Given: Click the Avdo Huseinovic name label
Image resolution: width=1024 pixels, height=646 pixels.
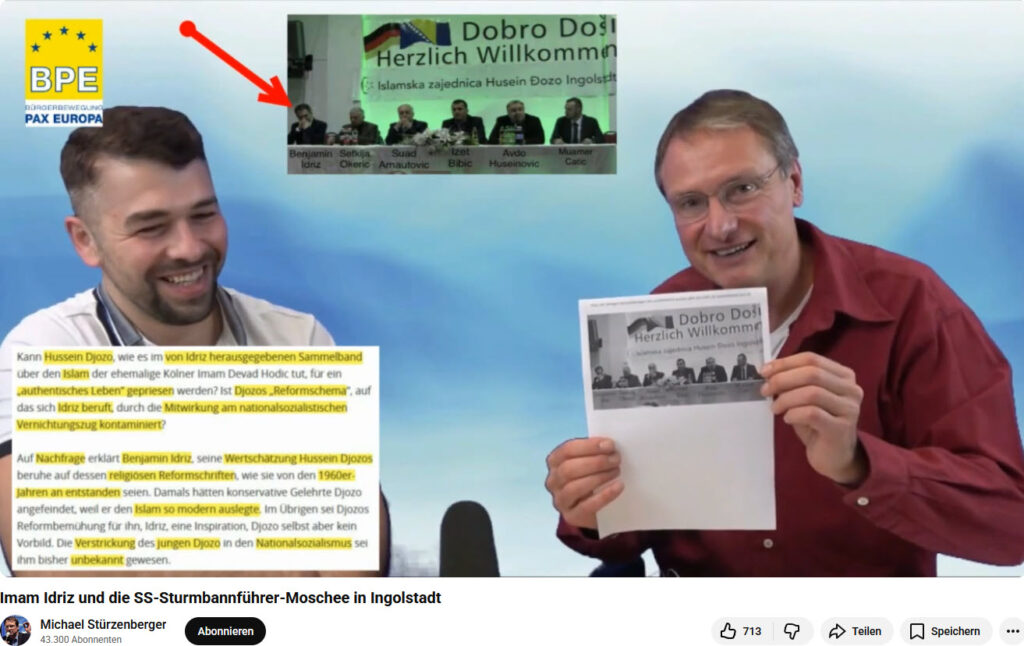Looking at the screenshot, I should point(516,158).
